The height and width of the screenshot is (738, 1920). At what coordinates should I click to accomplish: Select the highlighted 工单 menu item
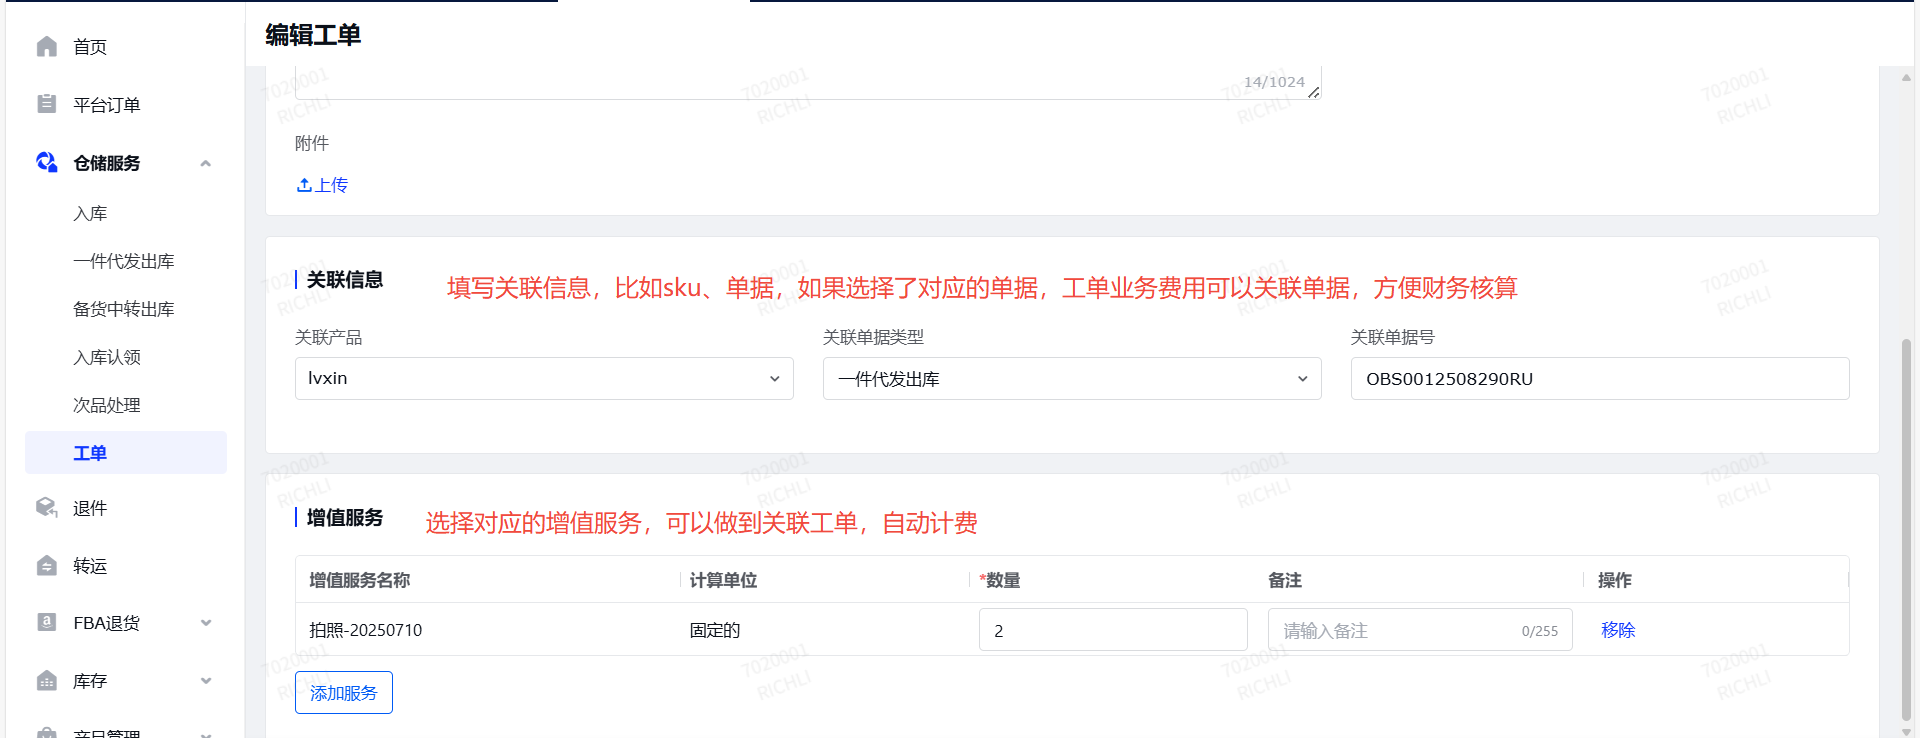click(126, 453)
